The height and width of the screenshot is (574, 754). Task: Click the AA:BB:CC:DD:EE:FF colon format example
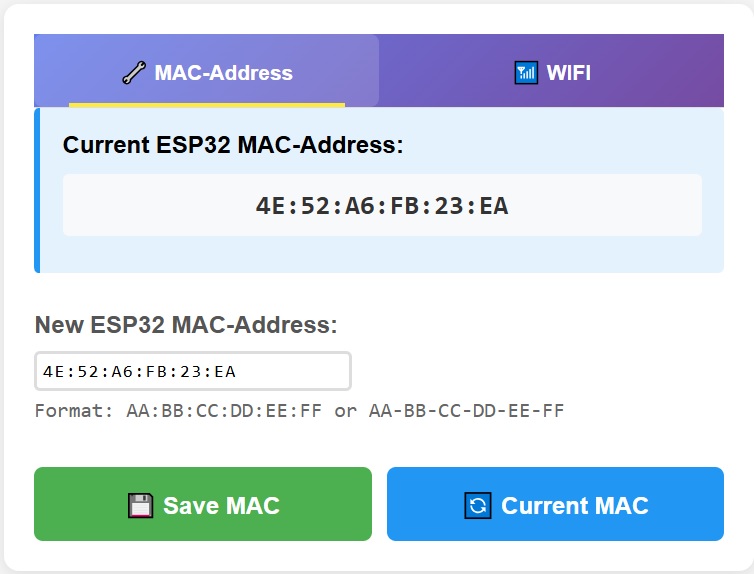tap(224, 411)
